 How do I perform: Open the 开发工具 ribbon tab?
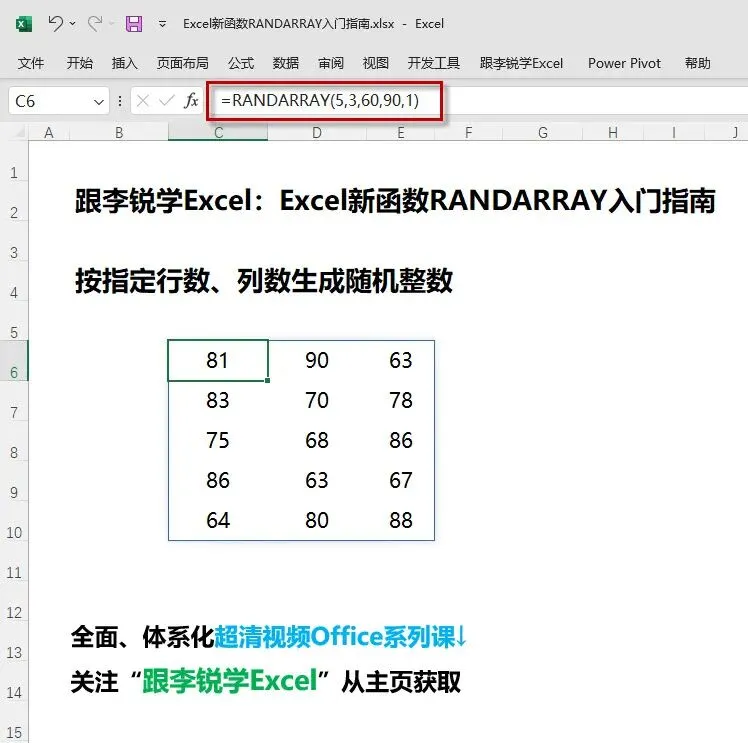point(434,63)
